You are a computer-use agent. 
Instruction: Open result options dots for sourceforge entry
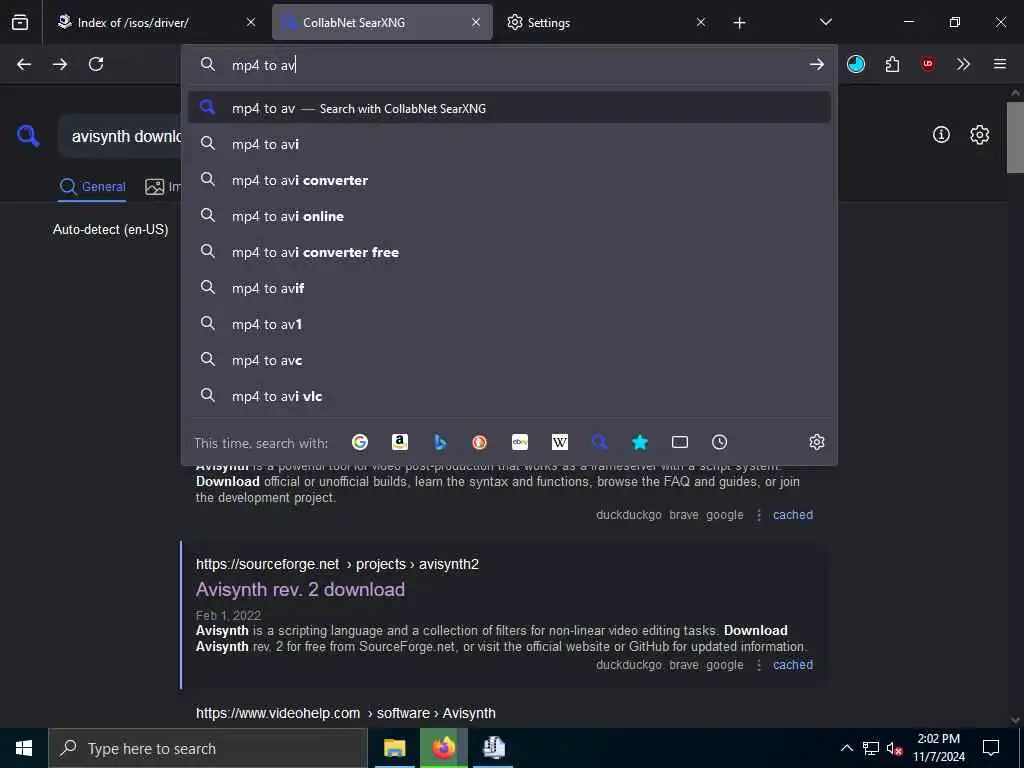[x=759, y=665]
